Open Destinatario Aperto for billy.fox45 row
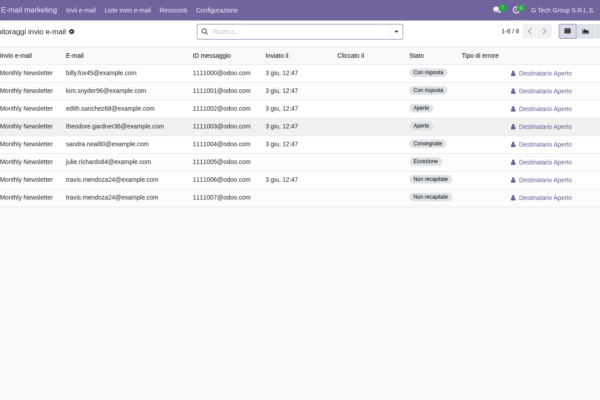Image resolution: width=600 pixels, height=400 pixels. [541, 73]
